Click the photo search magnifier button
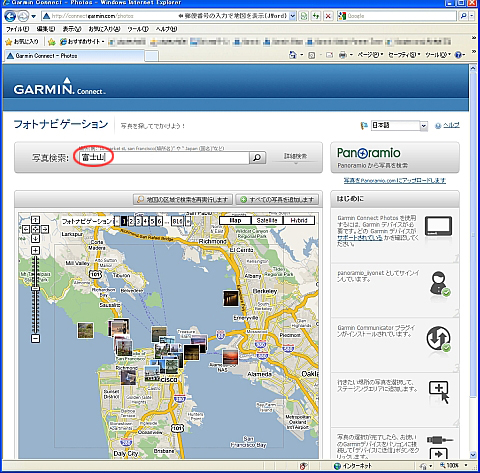 258,157
